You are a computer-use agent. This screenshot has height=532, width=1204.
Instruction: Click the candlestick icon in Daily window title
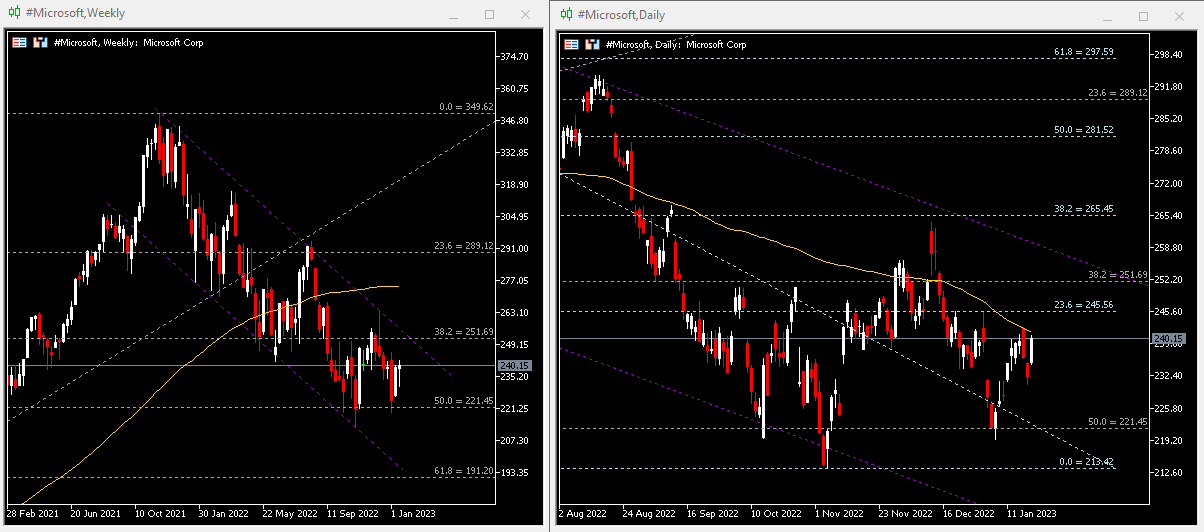click(567, 14)
